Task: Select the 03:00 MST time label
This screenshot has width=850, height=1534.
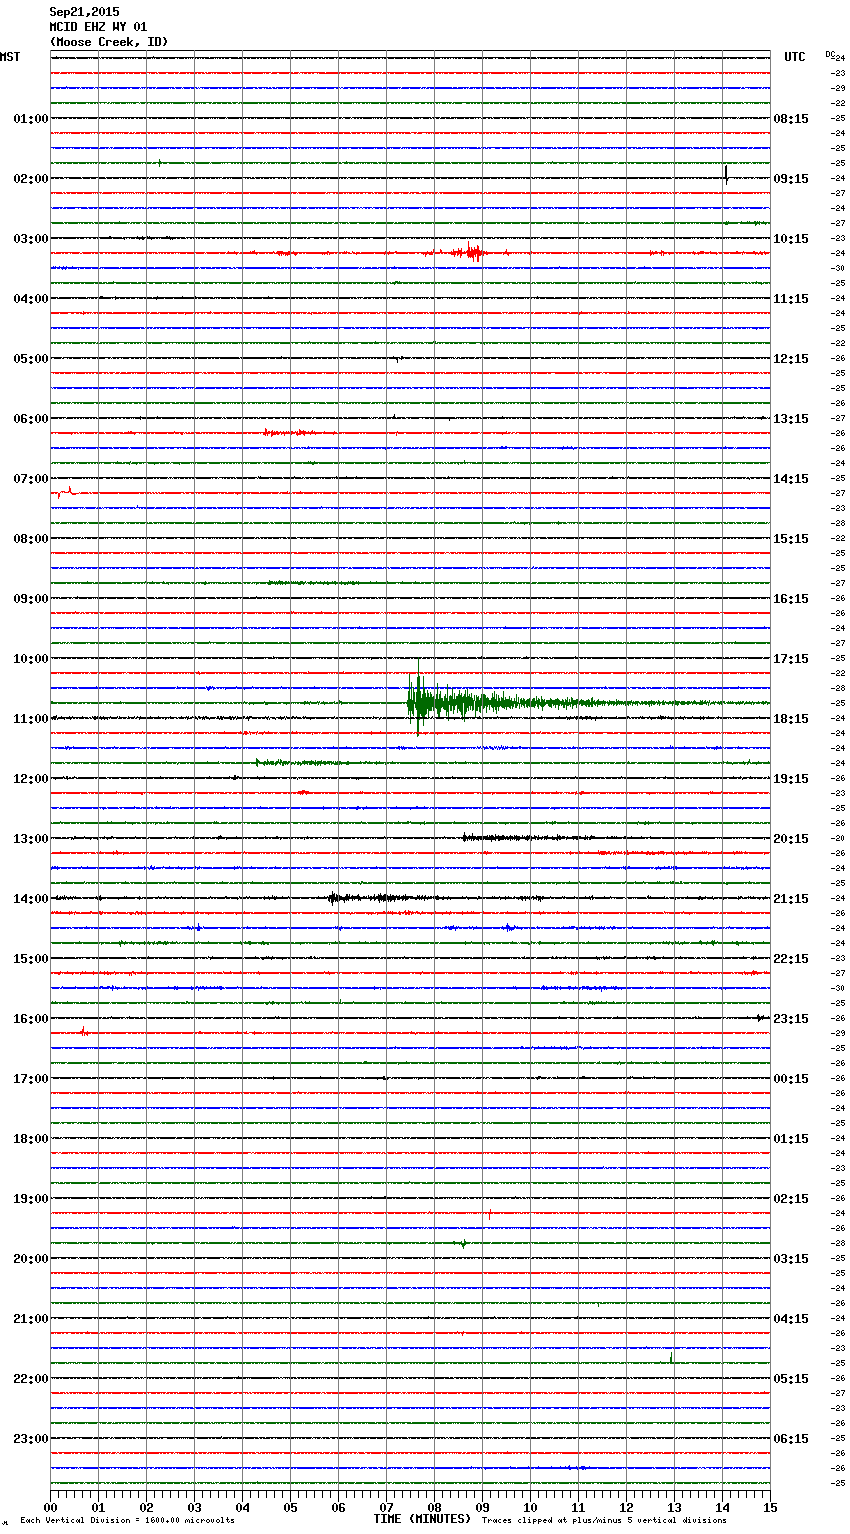Action: click(x=31, y=239)
